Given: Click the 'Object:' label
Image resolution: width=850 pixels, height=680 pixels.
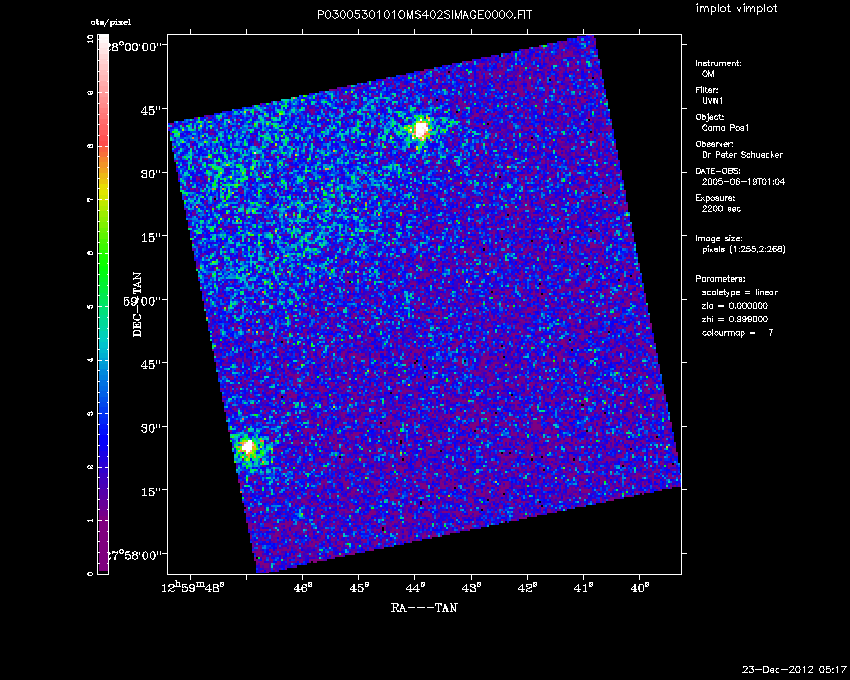Looking at the screenshot, I should [710, 117].
